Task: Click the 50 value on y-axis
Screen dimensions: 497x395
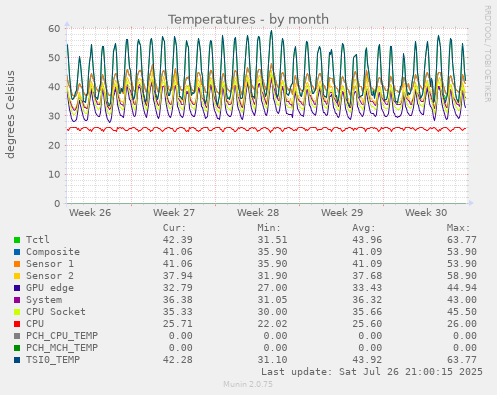Action: 54,58
